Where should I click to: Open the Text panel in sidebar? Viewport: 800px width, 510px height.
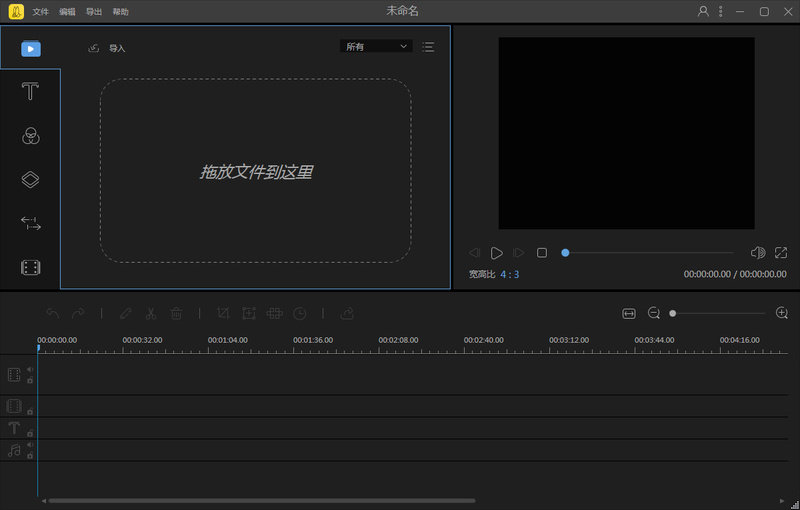30,91
